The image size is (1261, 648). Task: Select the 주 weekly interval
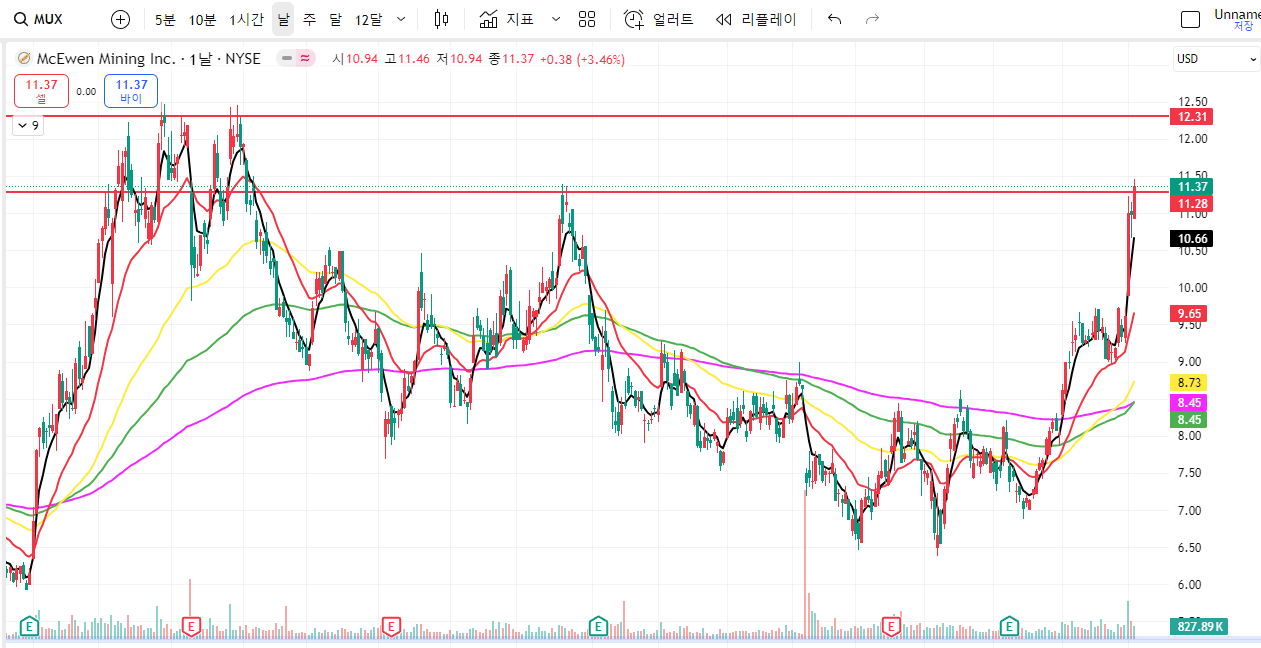(309, 19)
